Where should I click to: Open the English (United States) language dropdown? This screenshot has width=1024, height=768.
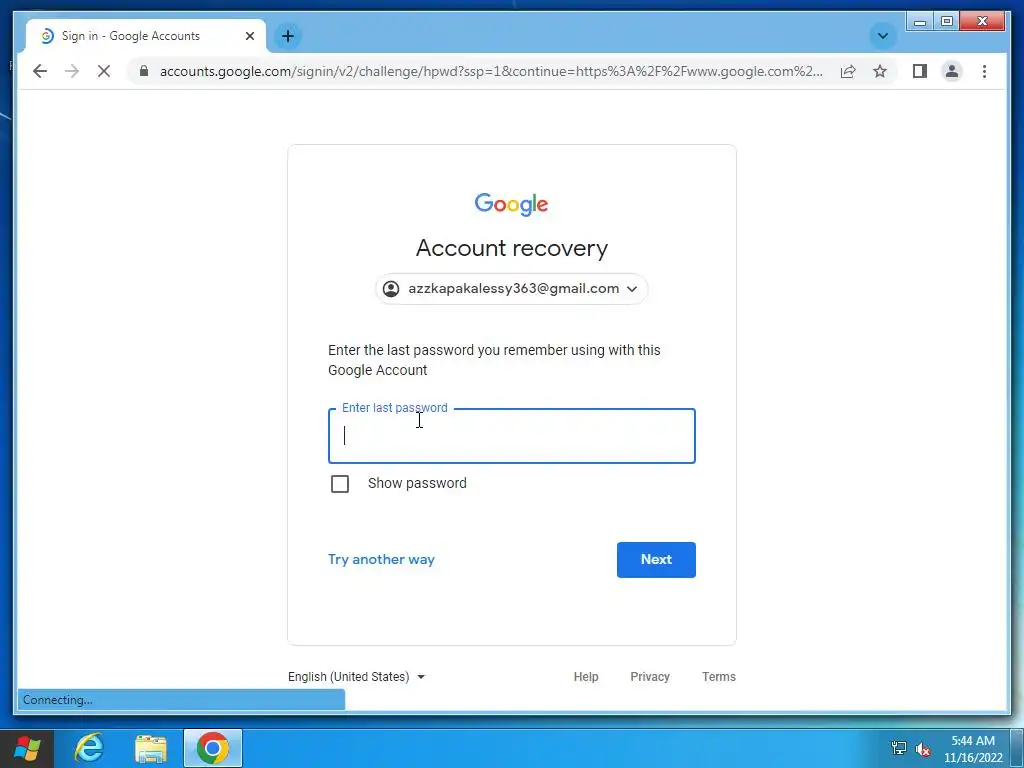357,677
